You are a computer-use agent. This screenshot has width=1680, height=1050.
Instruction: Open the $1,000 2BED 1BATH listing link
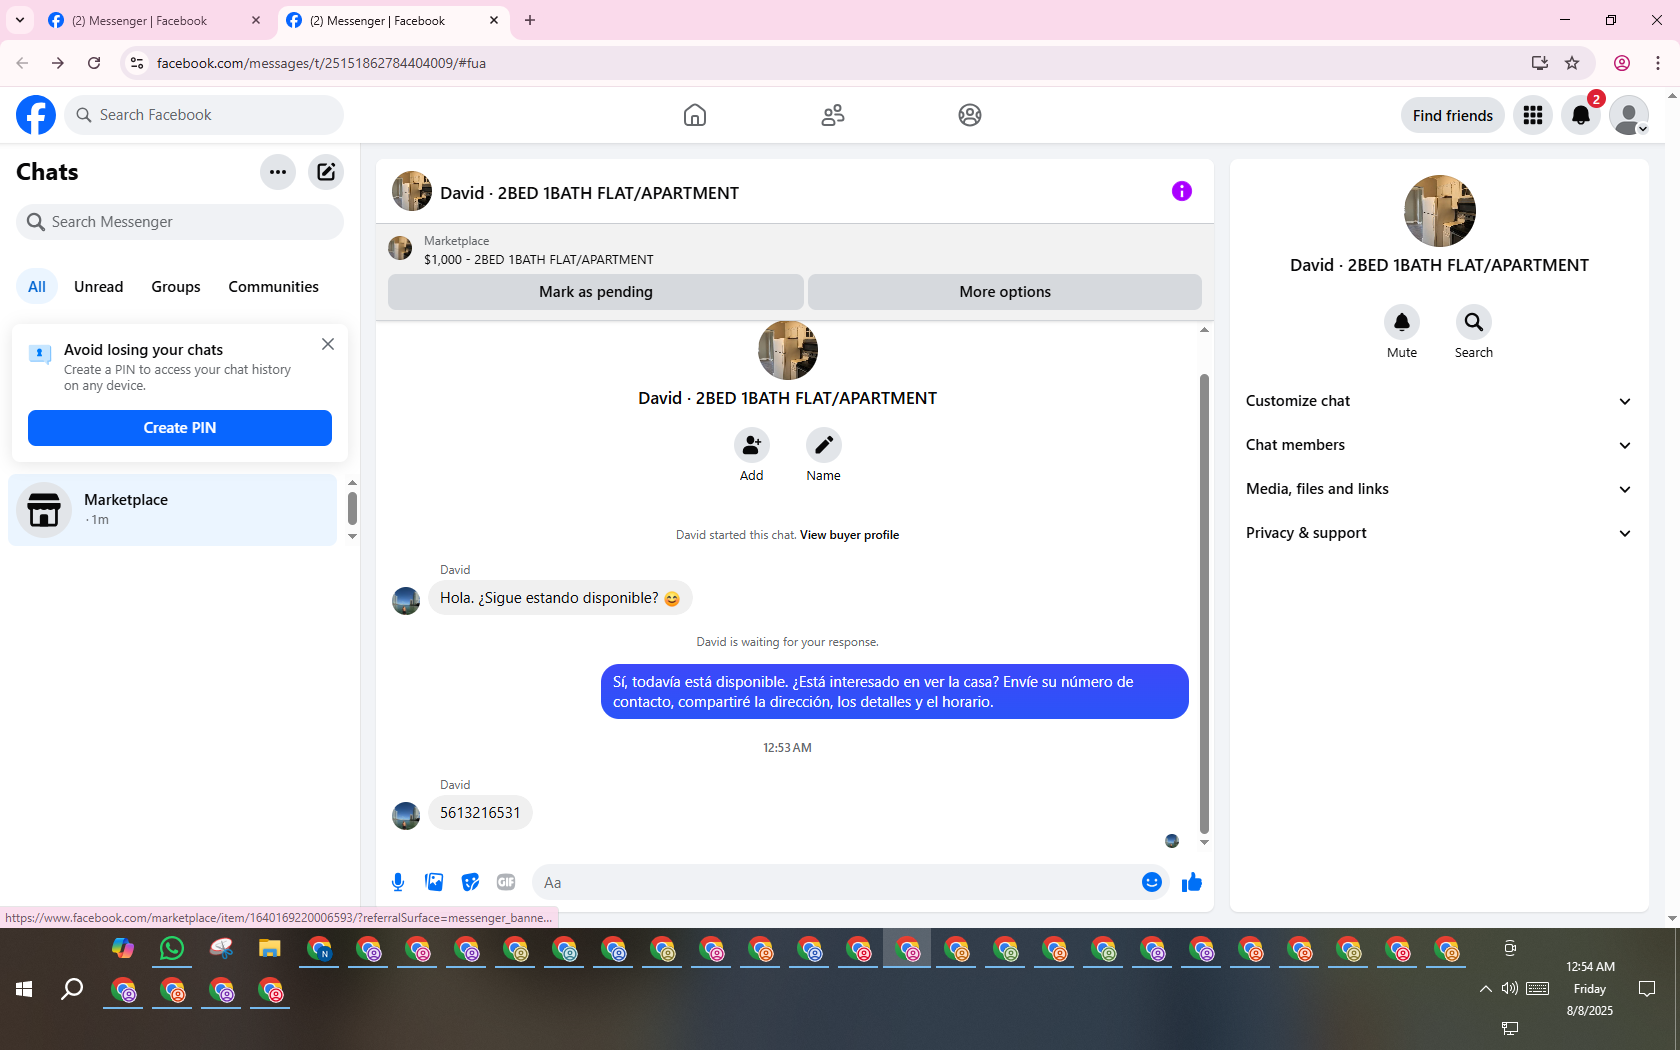click(x=538, y=260)
